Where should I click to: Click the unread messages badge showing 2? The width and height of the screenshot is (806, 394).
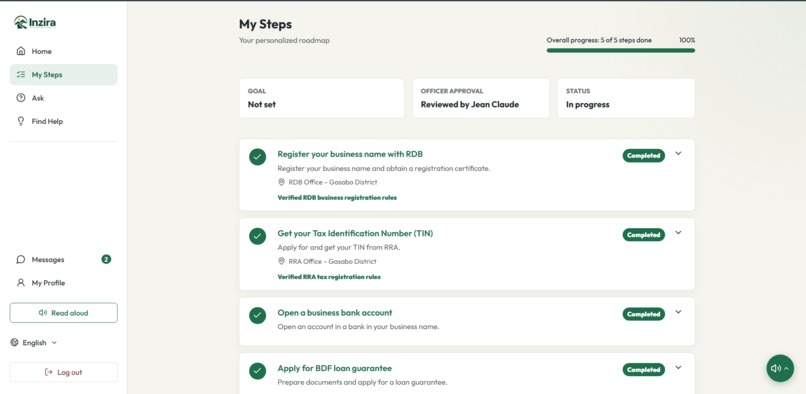coord(106,259)
